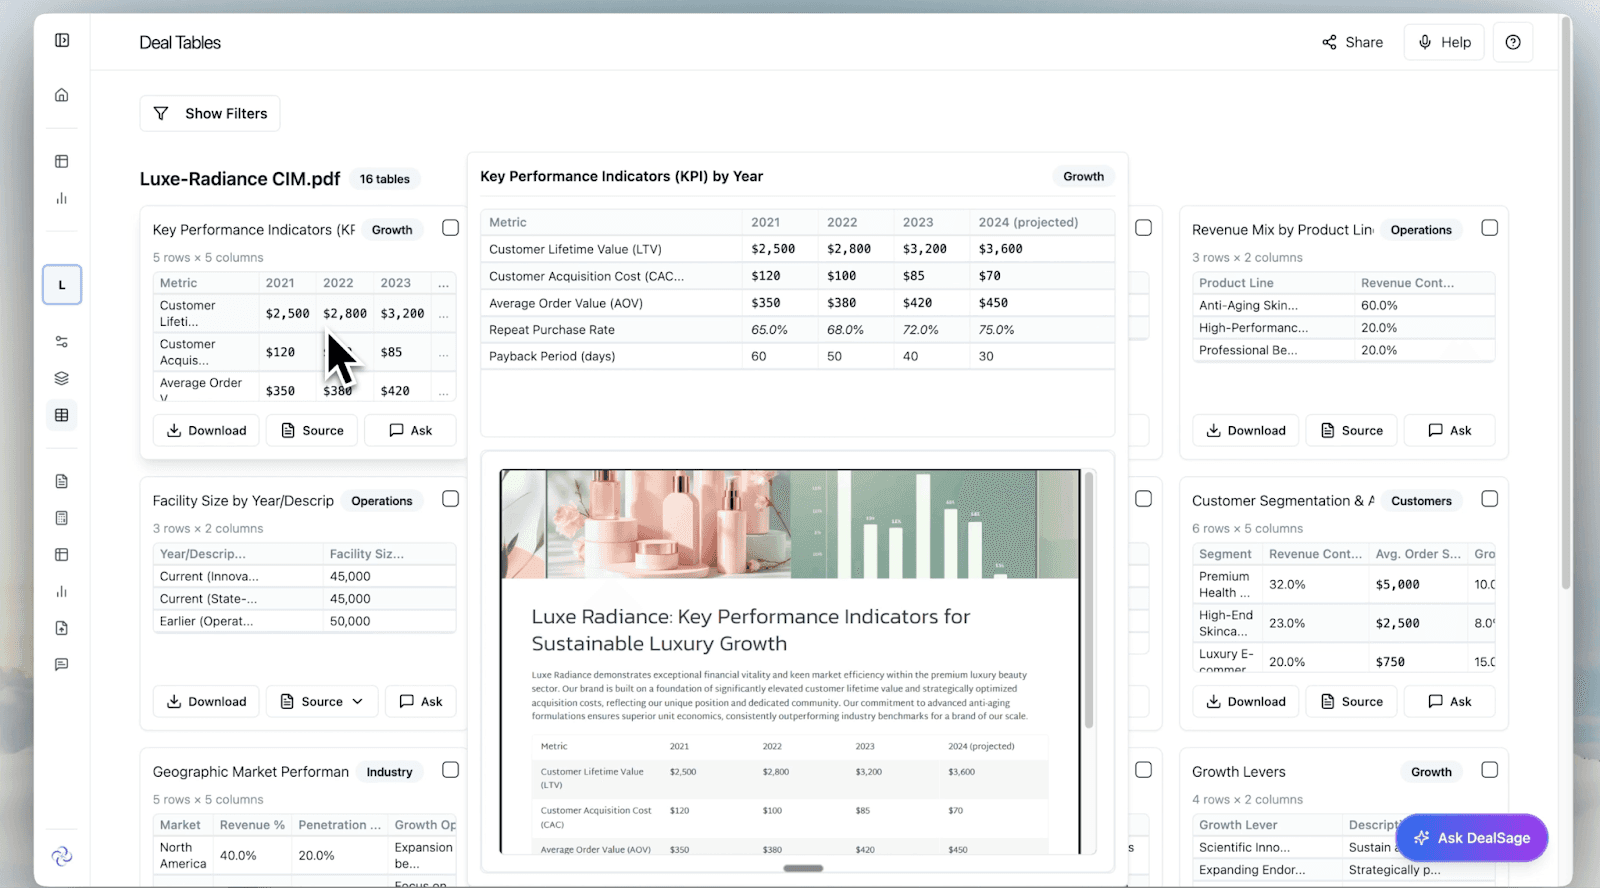Click the Ask DealSage sparkle button
The image size is (1600, 888).
(x=1472, y=838)
